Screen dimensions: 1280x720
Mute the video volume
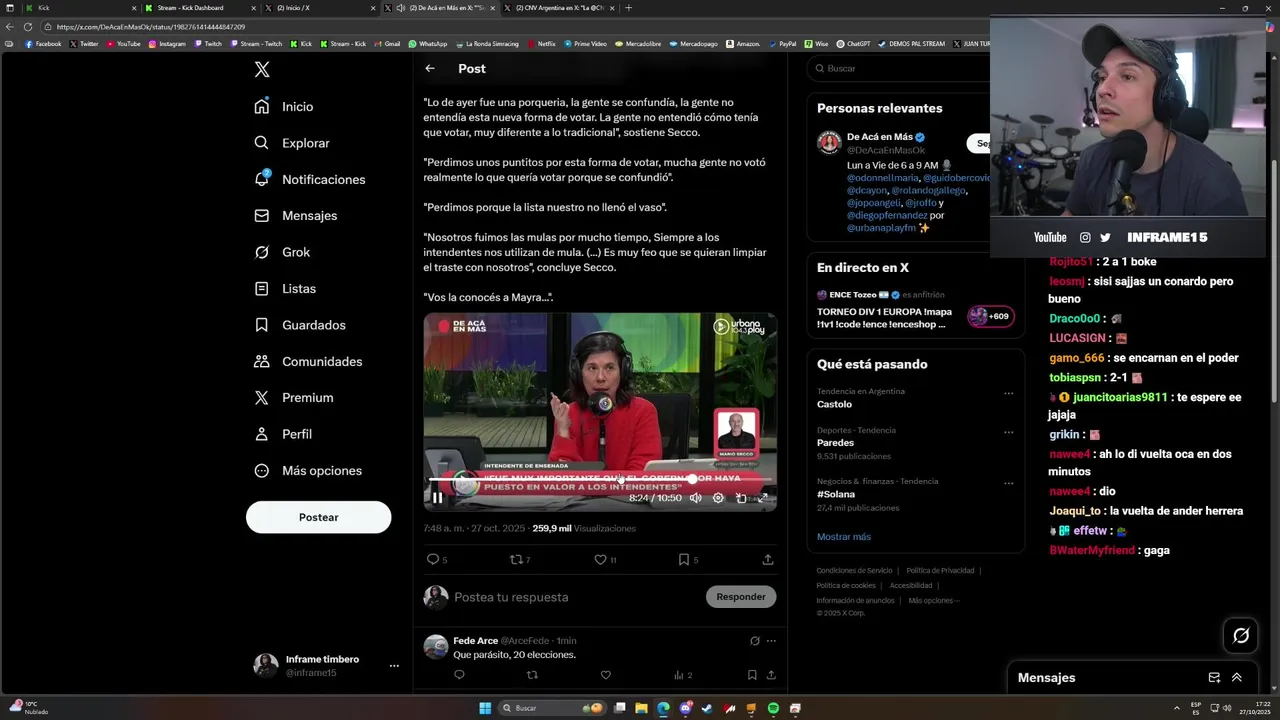point(695,498)
